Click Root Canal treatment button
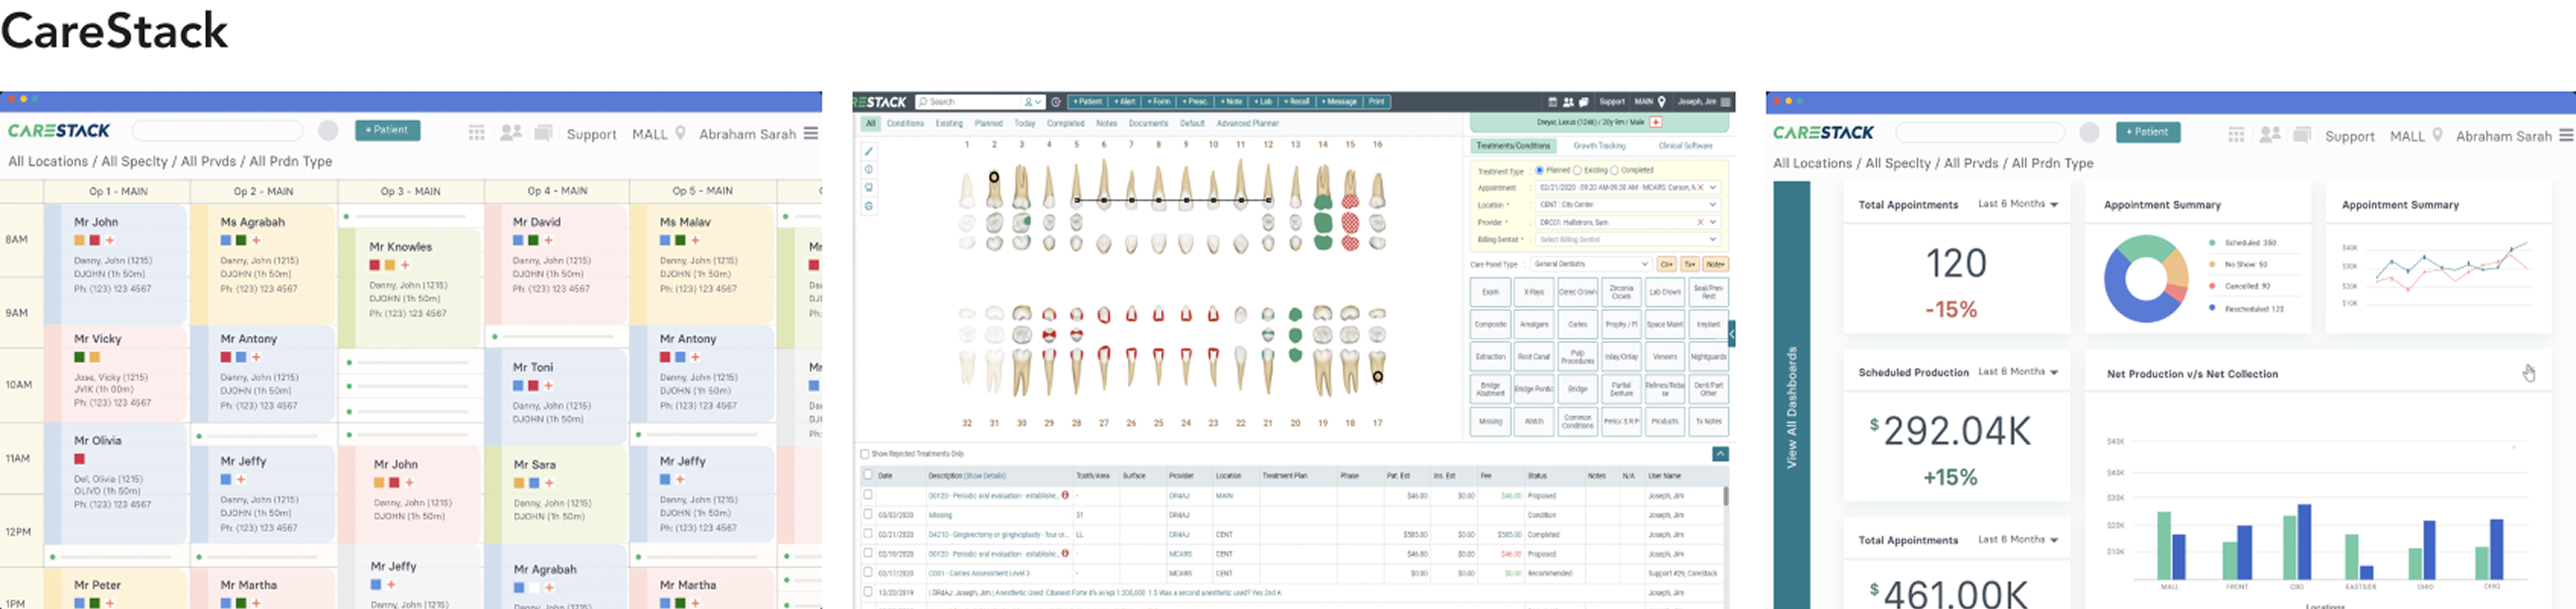The width and height of the screenshot is (2576, 609). 1533,357
